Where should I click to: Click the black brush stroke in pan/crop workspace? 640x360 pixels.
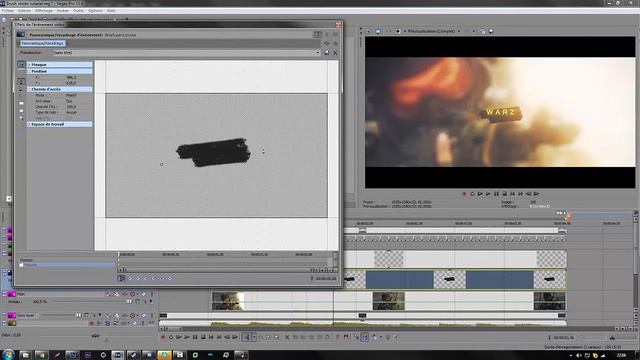pos(213,152)
